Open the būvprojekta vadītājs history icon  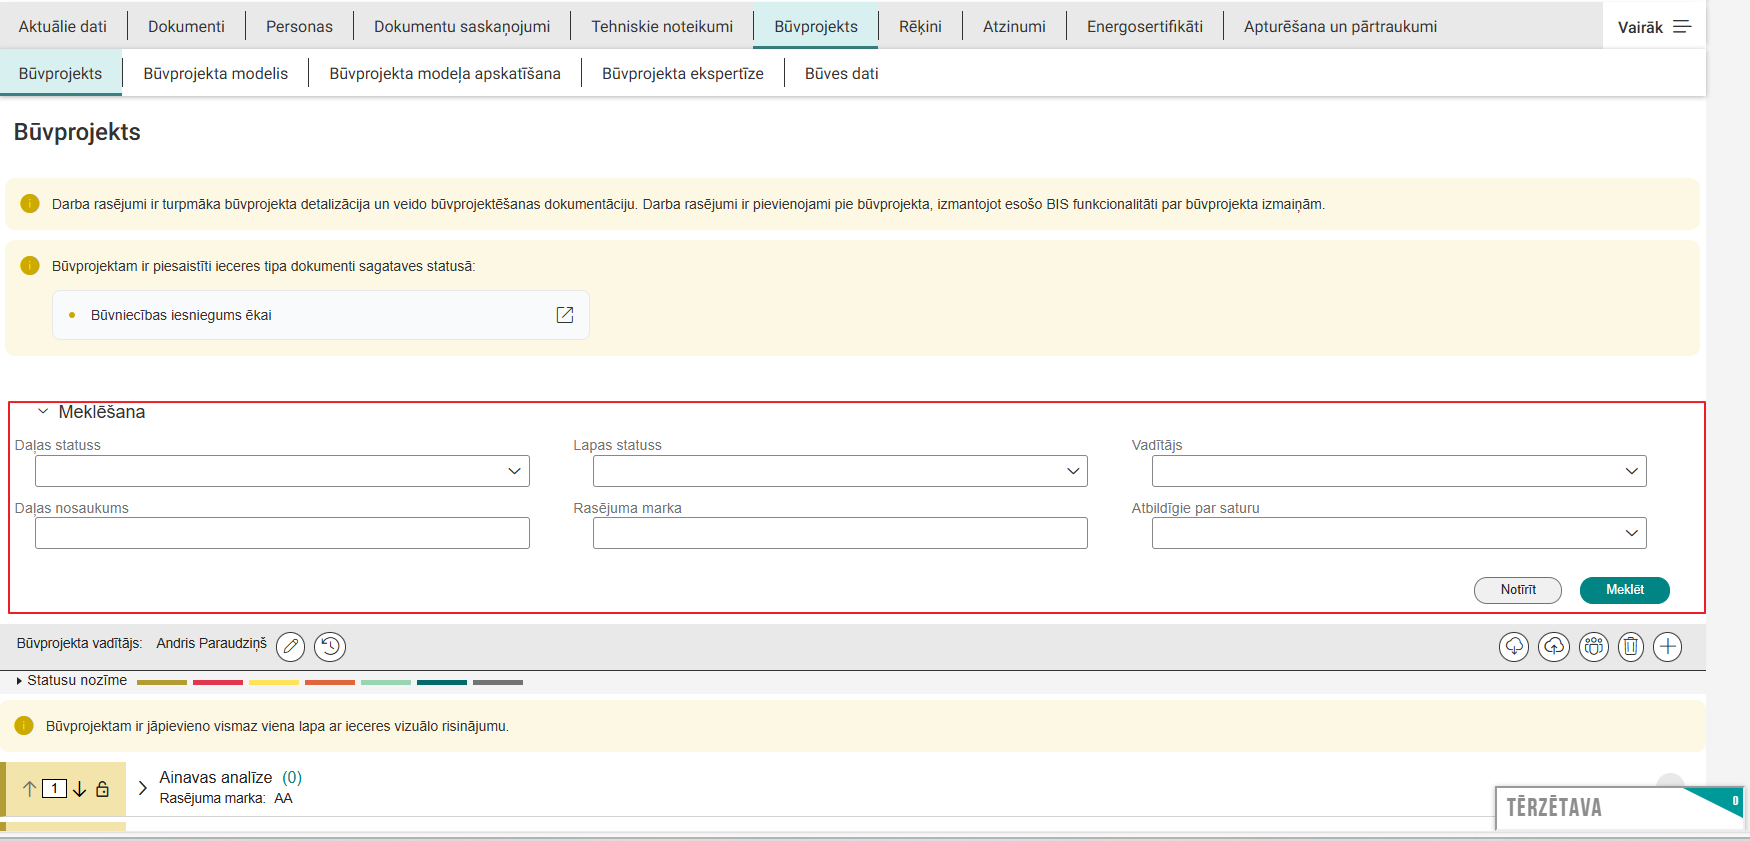tap(330, 647)
